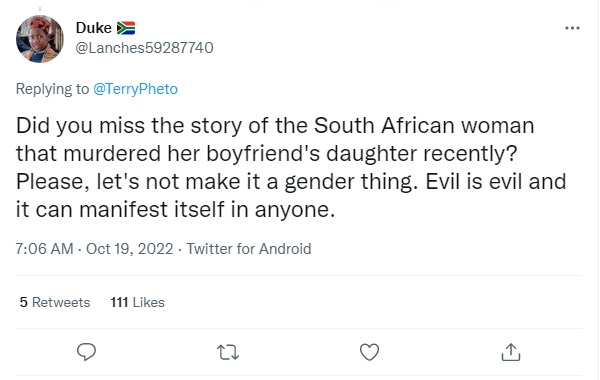The height and width of the screenshot is (380, 600).
Task: Share the tweet via the upload arrow icon
Action: pyautogui.click(x=511, y=352)
